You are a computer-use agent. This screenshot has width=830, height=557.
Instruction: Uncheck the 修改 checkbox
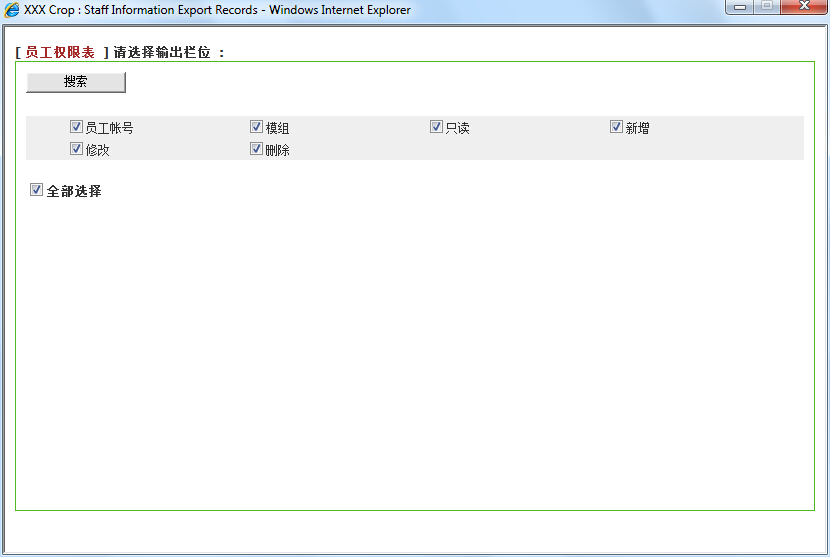76,149
